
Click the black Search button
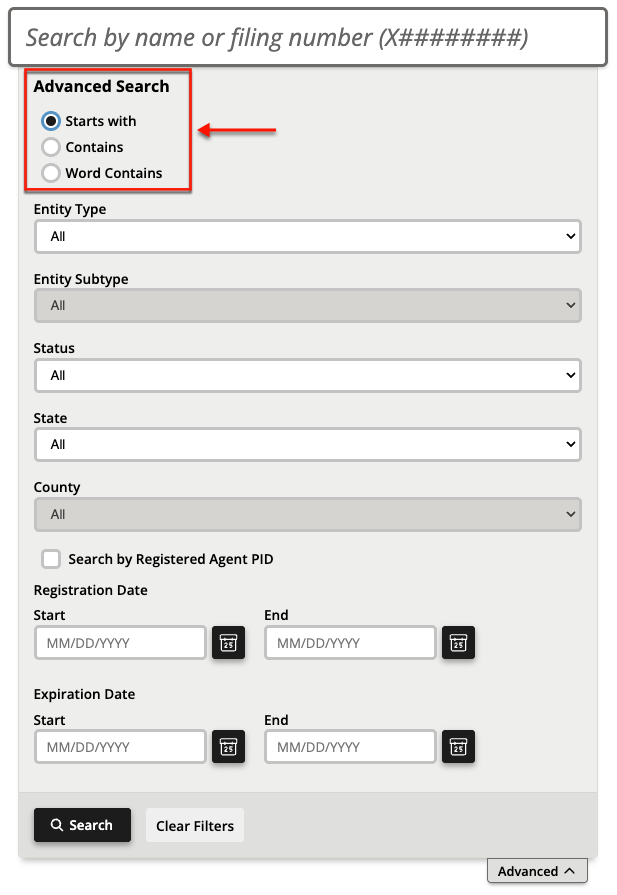(x=82, y=825)
